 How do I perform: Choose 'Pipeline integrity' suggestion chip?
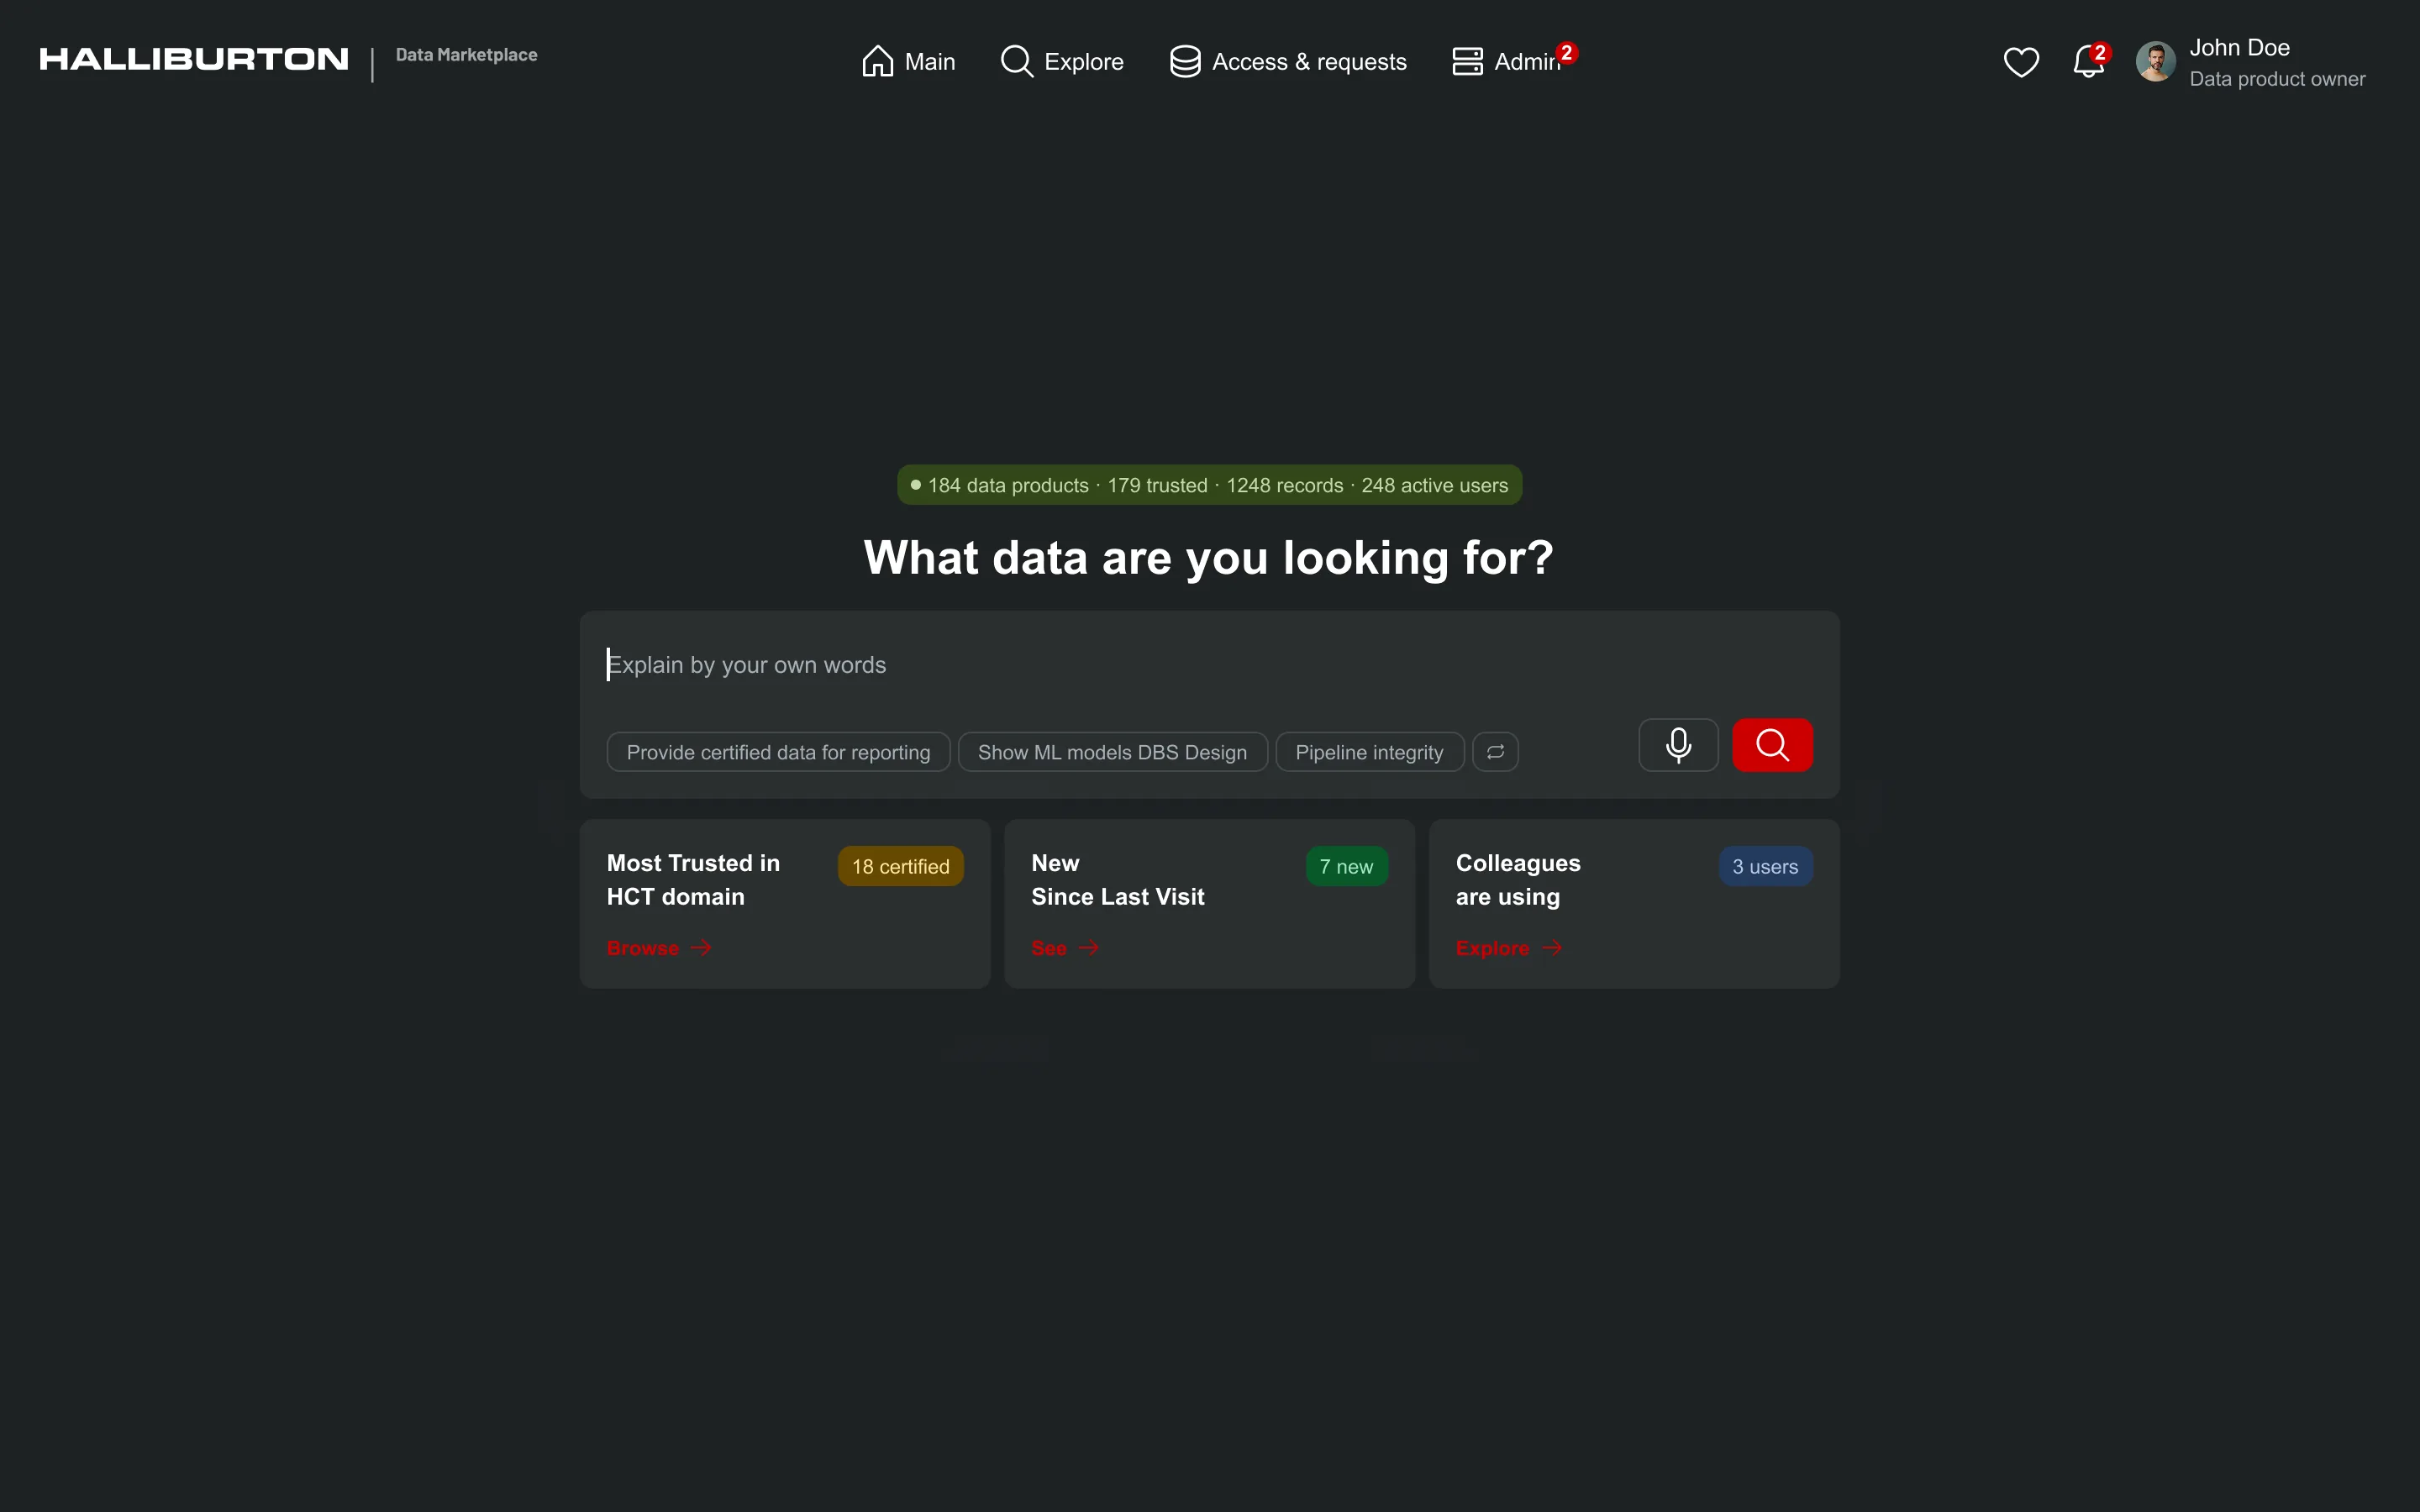pos(1369,752)
